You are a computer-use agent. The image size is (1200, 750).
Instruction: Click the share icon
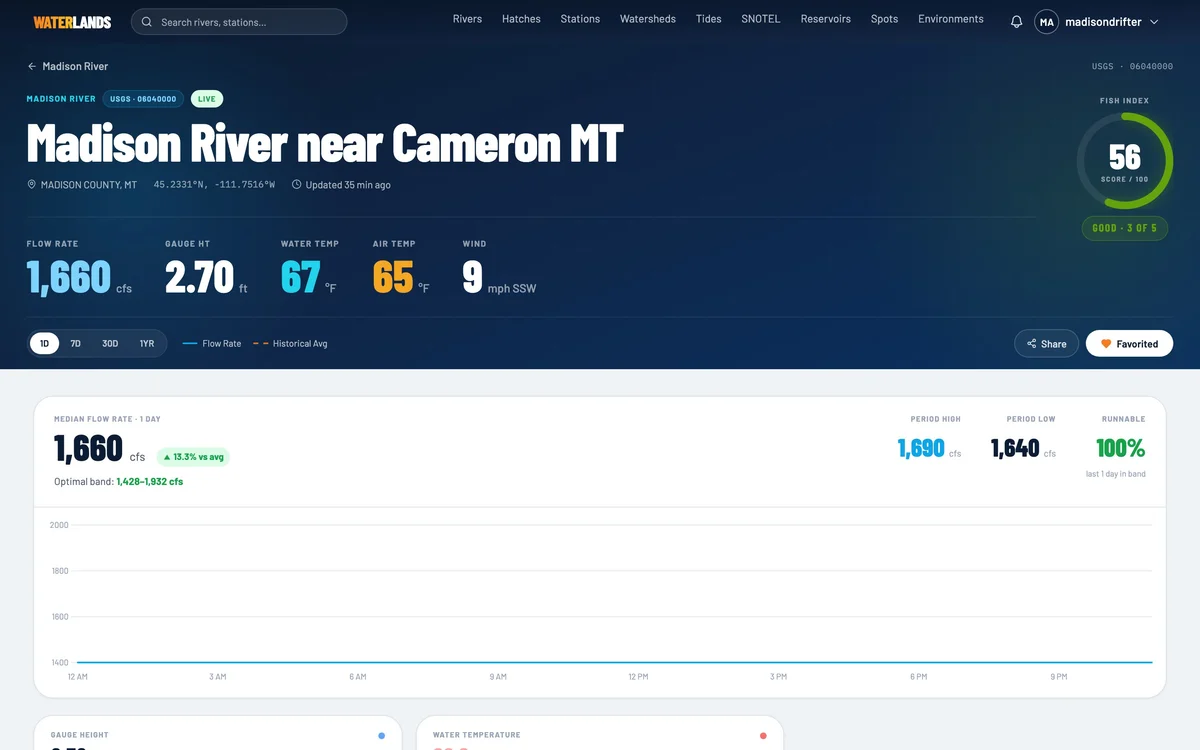[1031, 344]
